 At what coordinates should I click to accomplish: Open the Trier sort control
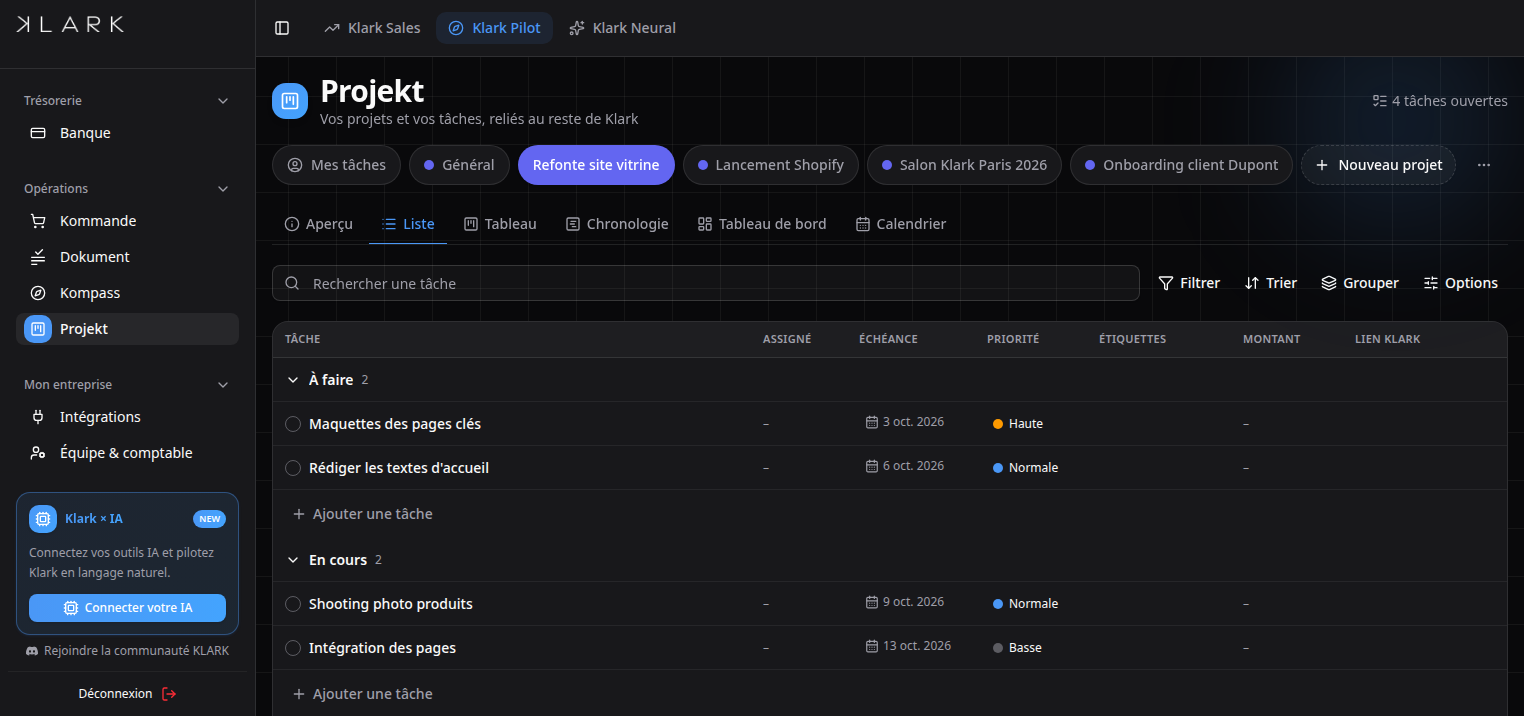(x=1271, y=283)
